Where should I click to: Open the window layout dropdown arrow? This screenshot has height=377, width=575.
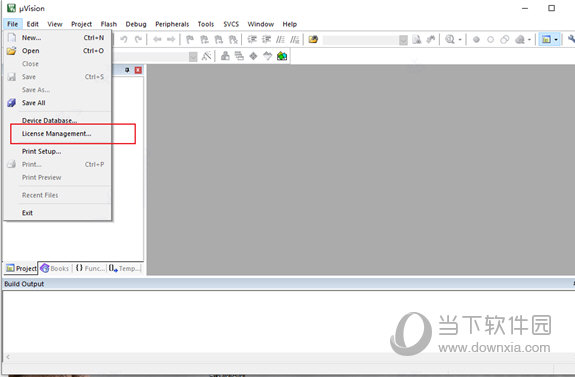(x=556, y=40)
